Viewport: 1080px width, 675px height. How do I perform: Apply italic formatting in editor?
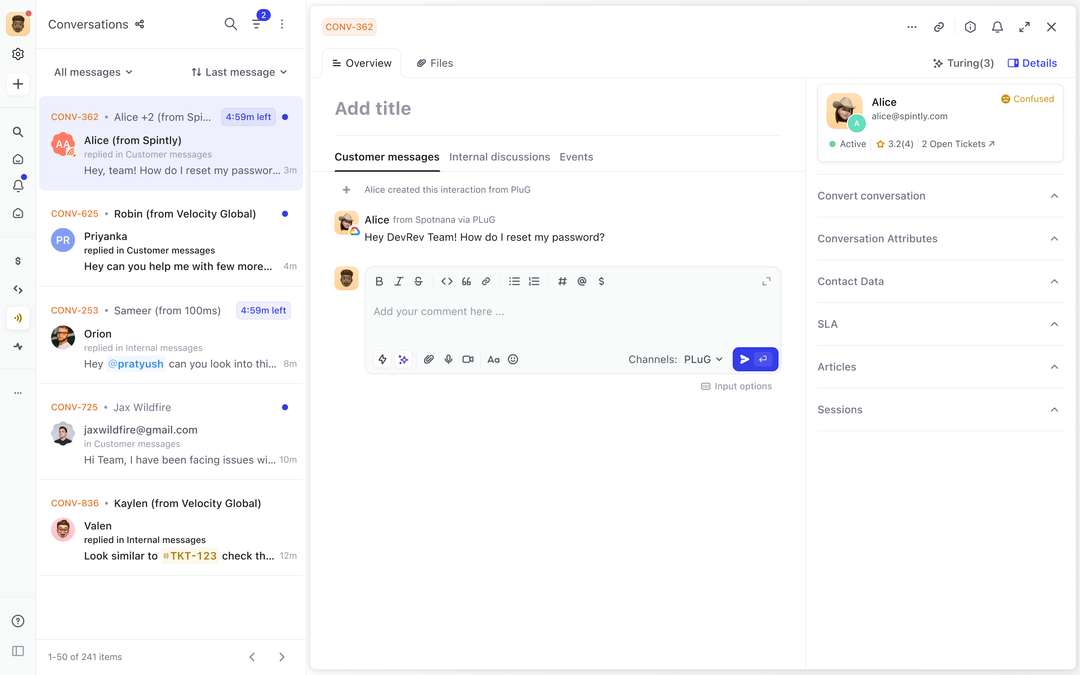coord(399,281)
